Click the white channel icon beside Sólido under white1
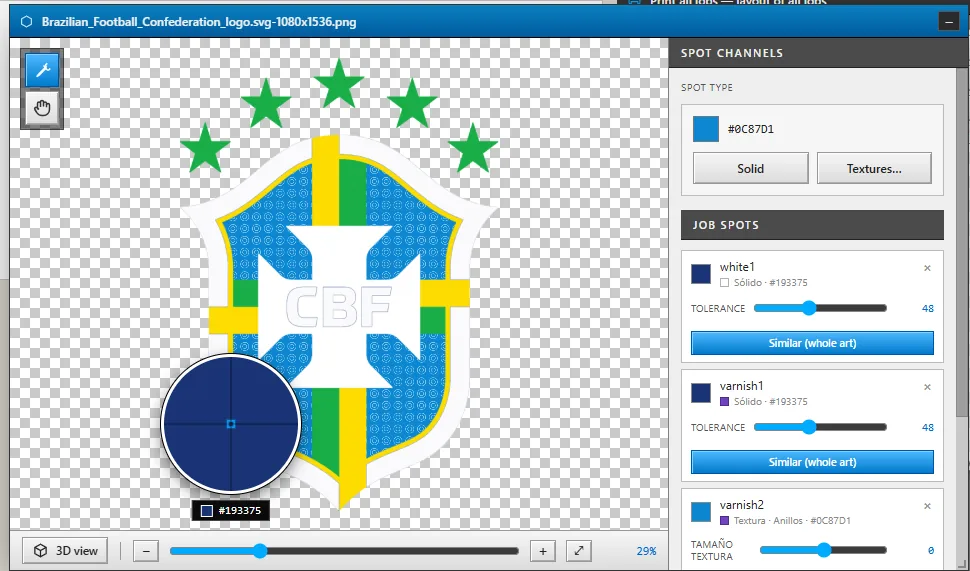The width and height of the screenshot is (970, 571). [724, 283]
